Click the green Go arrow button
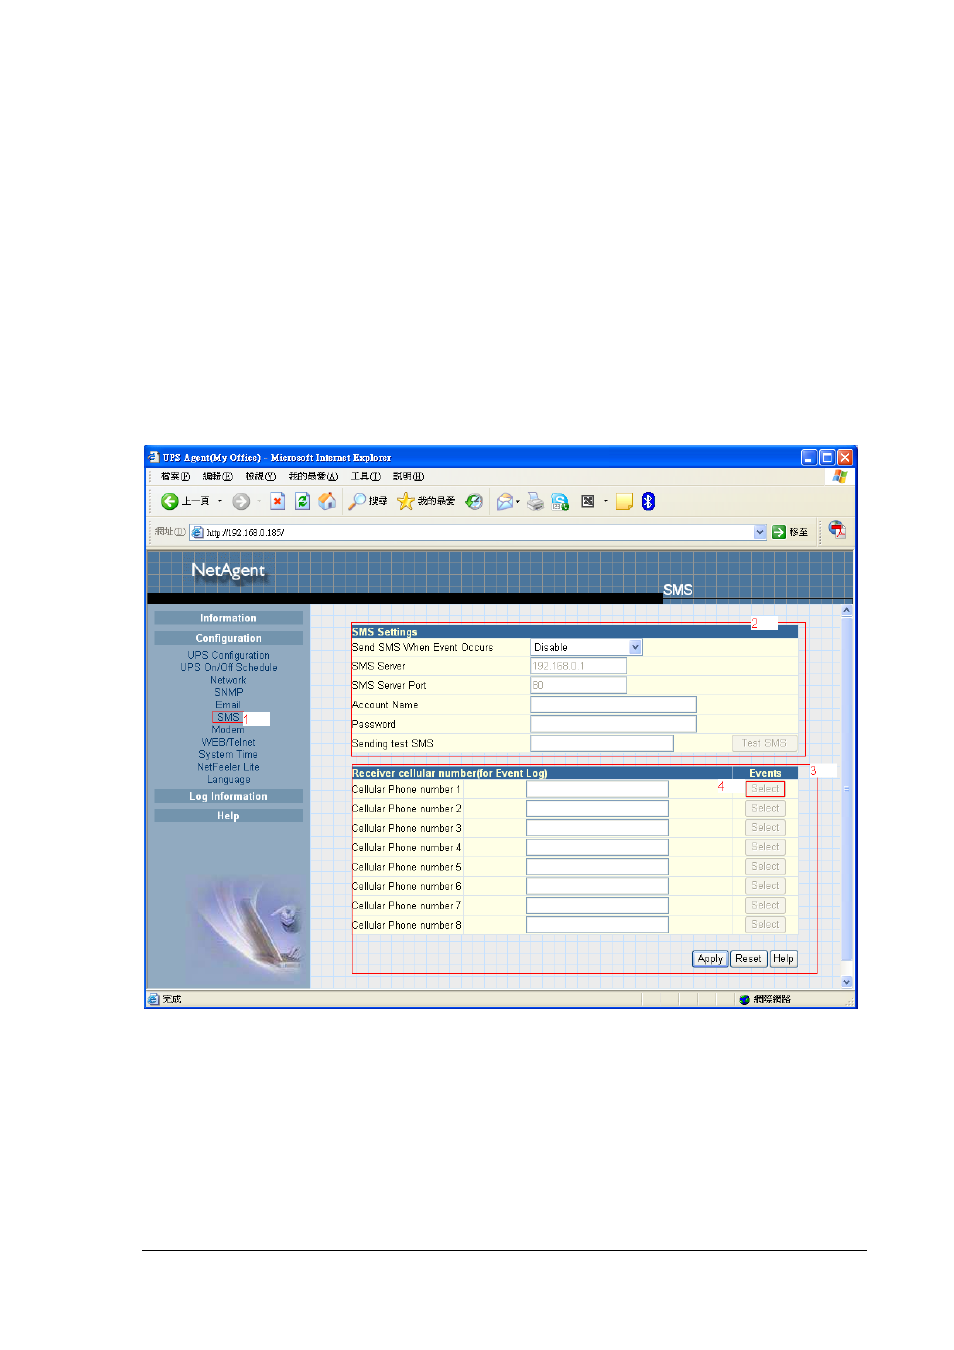Viewport: 954px width, 1350px height. pos(779,532)
